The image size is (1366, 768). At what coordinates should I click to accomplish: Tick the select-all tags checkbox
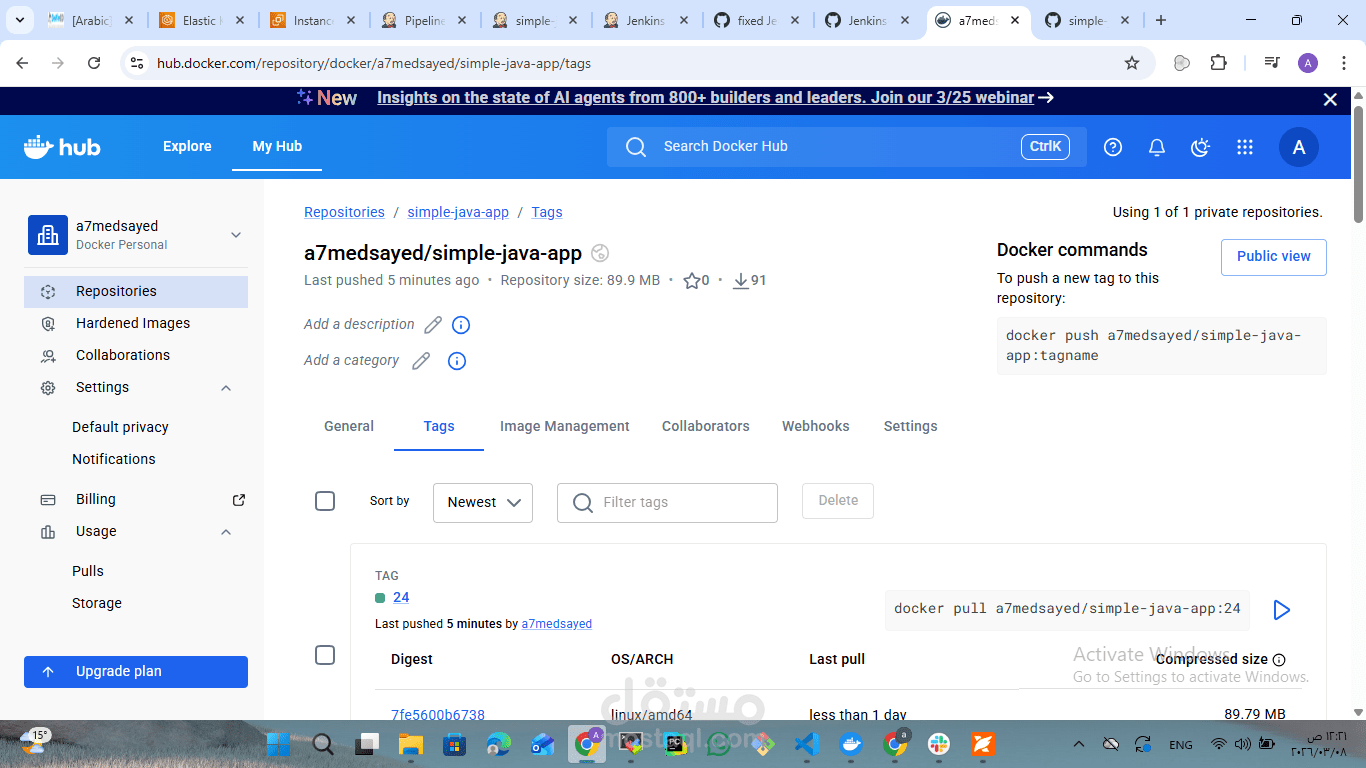(x=325, y=501)
